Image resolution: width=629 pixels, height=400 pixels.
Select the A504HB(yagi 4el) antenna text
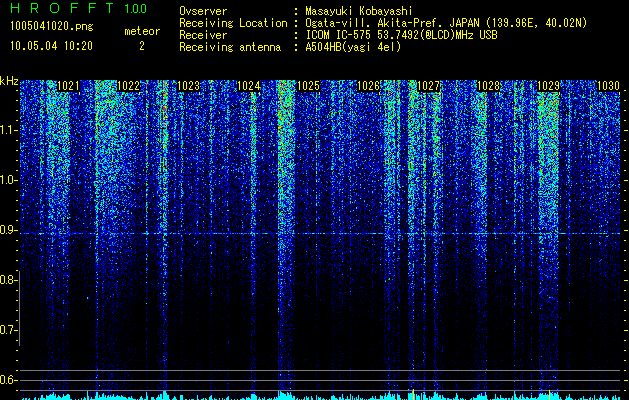tap(353, 47)
